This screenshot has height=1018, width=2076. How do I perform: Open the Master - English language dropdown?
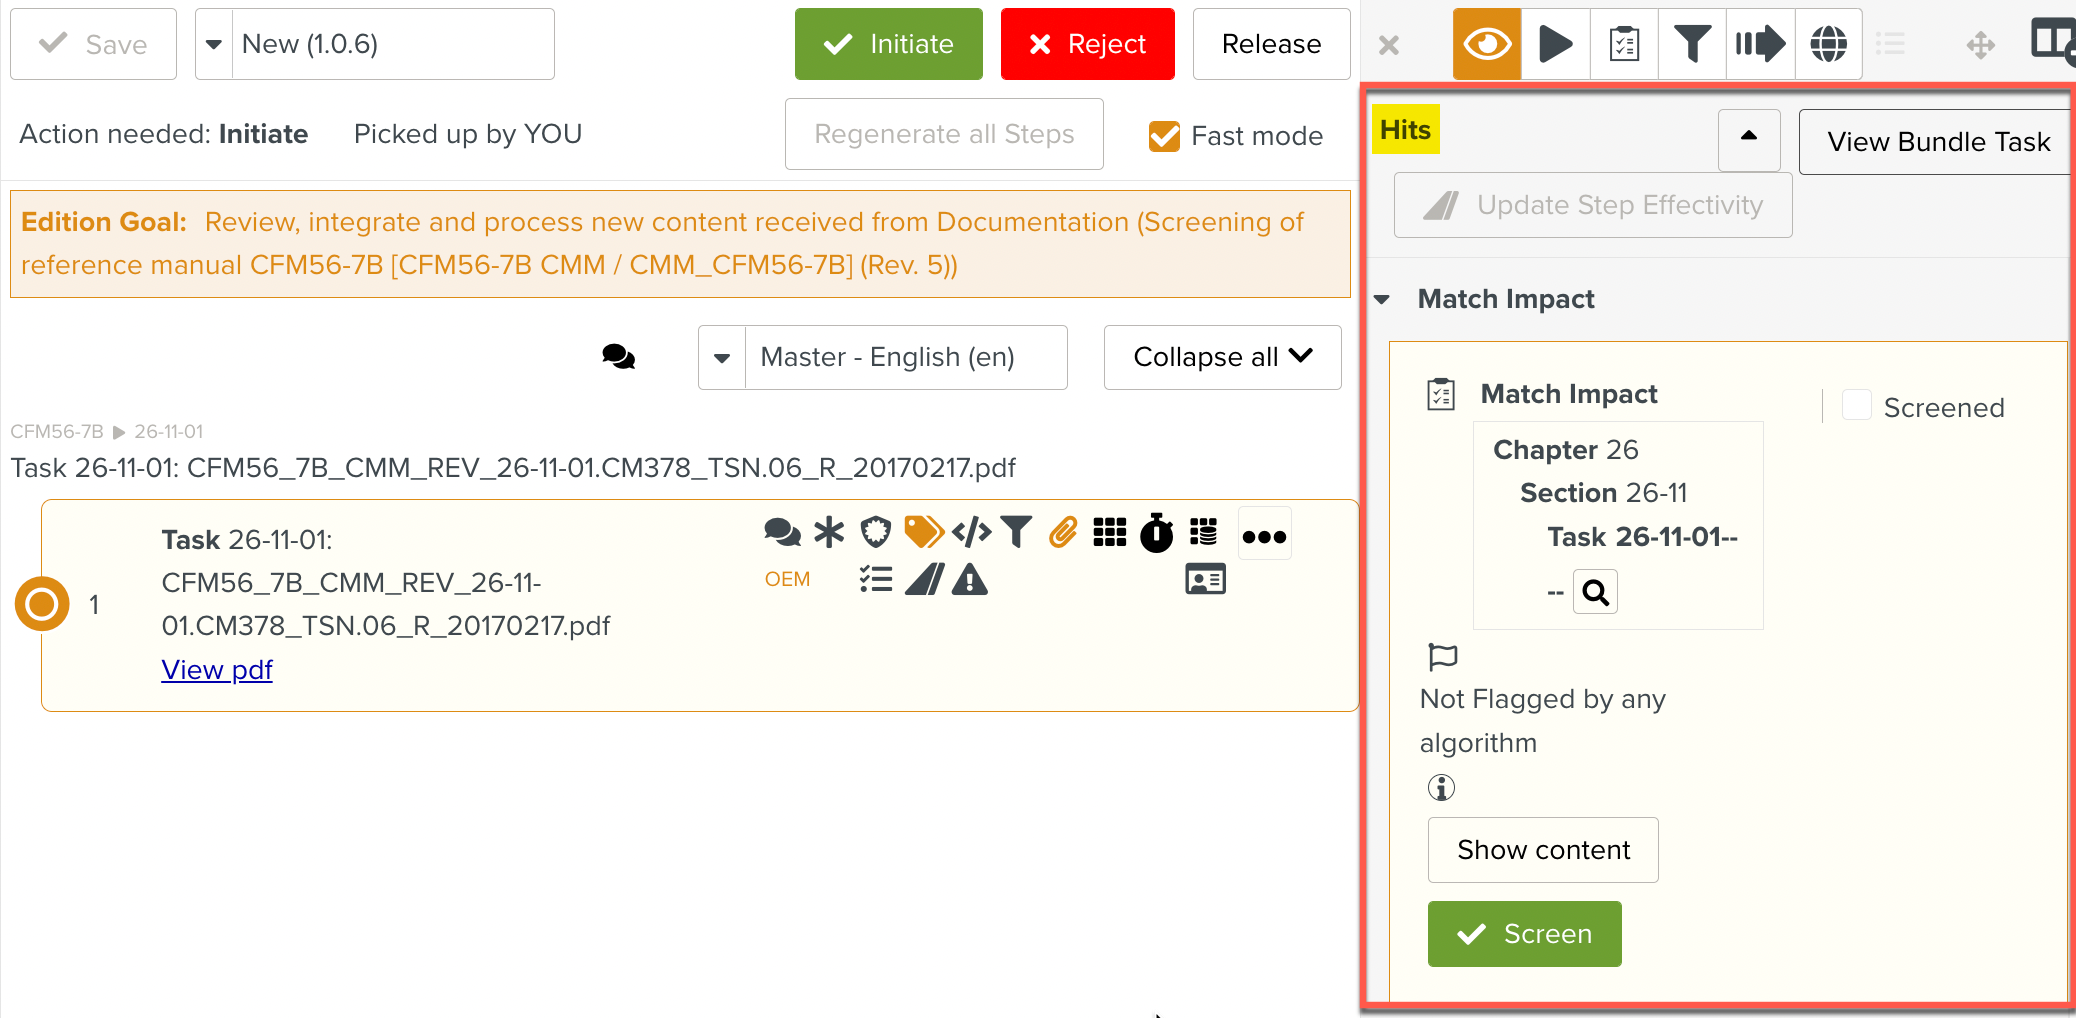tap(722, 357)
